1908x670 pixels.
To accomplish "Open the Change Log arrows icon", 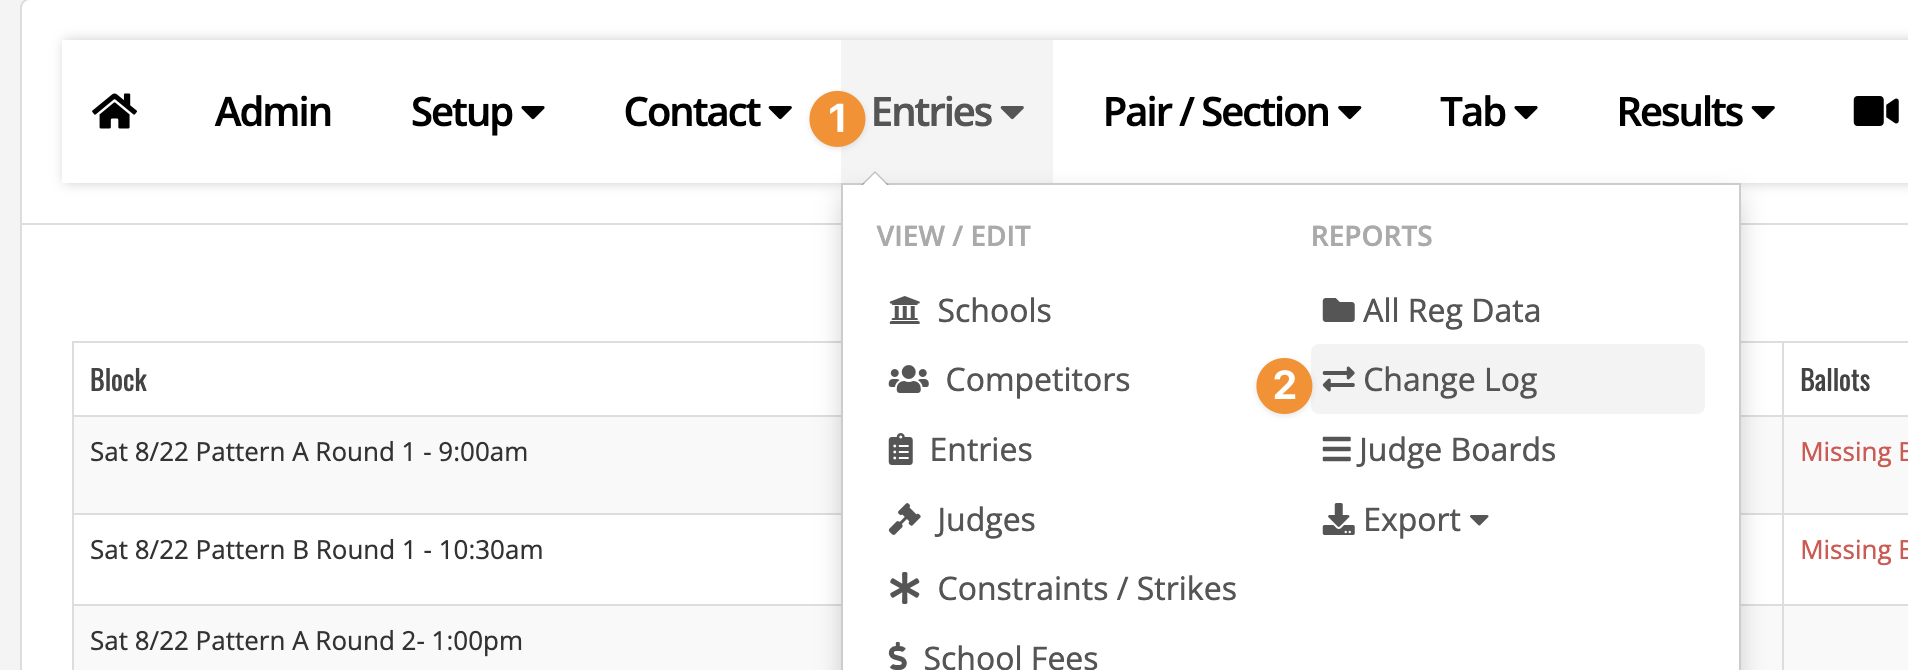I will 1338,380.
